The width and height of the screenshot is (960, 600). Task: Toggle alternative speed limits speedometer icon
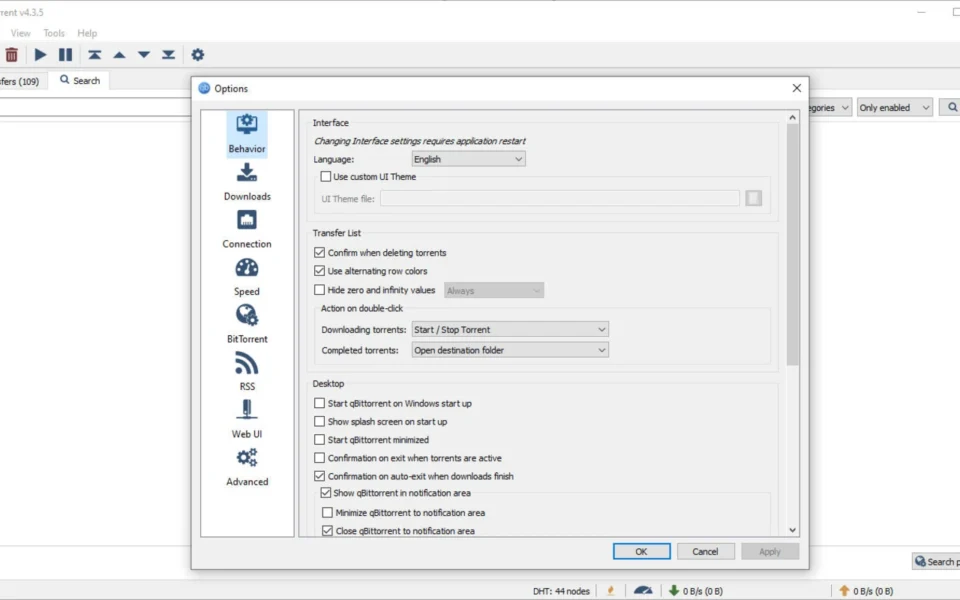point(643,590)
